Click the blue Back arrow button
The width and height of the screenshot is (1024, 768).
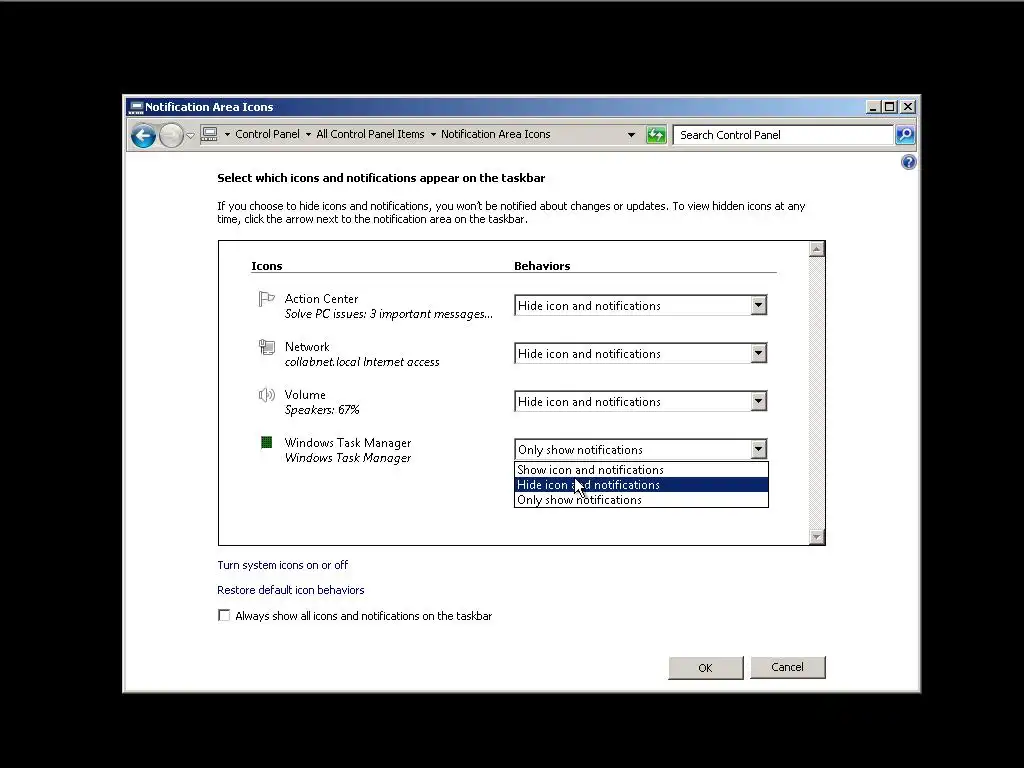[x=143, y=135]
